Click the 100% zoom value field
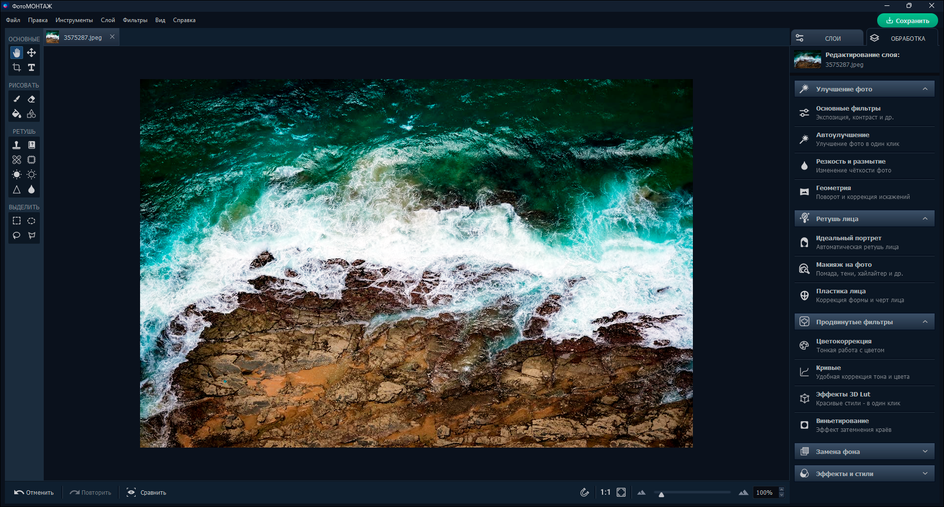The image size is (944, 507). (x=765, y=493)
